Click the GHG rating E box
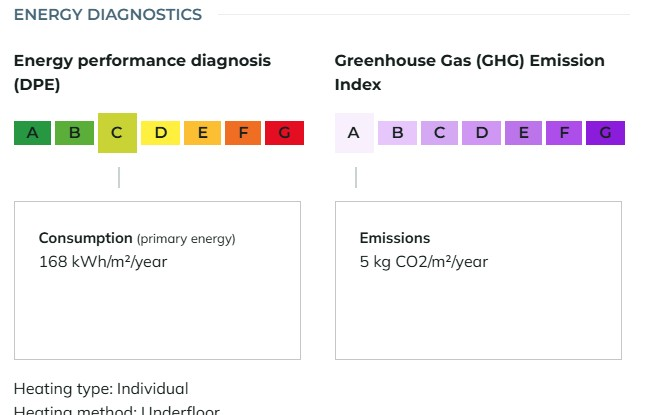650x415 pixels. [523, 133]
